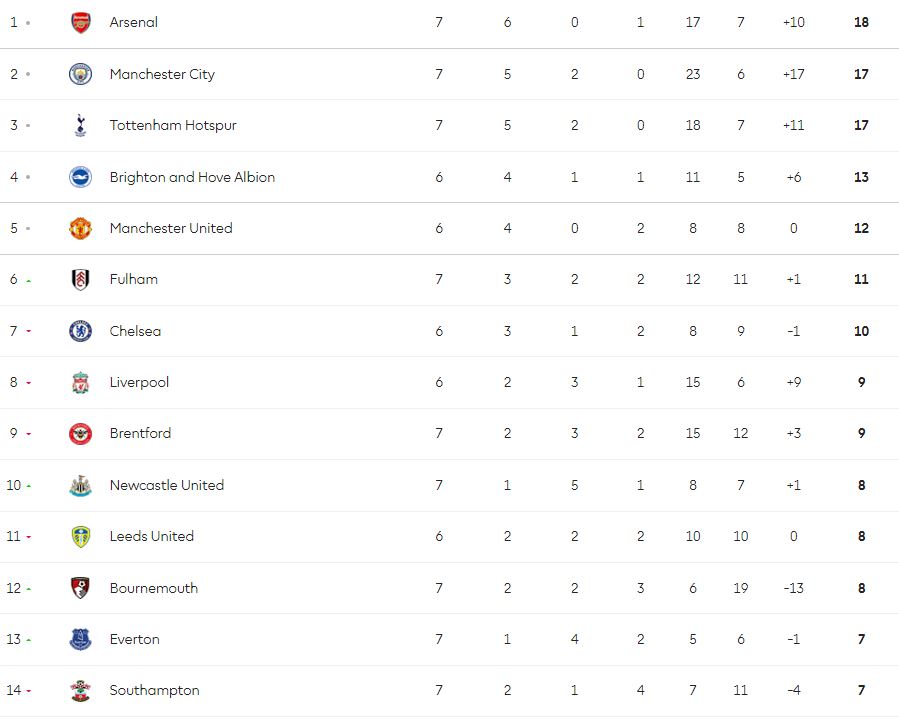
Task: Click Chelsea's red position-down arrow
Action: pyautogui.click(x=28, y=332)
